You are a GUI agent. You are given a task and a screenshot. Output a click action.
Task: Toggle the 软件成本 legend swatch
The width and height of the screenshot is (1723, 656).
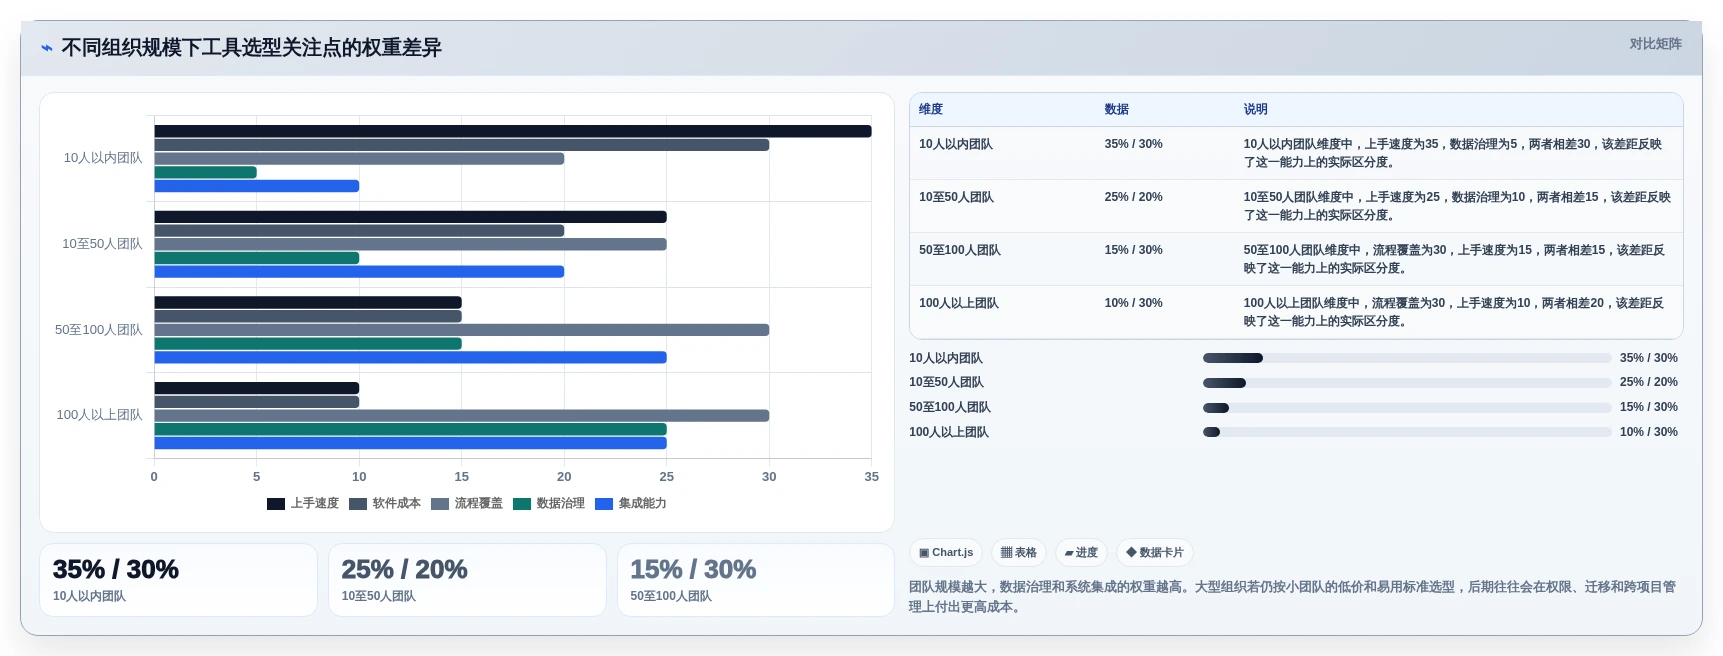[358, 504]
